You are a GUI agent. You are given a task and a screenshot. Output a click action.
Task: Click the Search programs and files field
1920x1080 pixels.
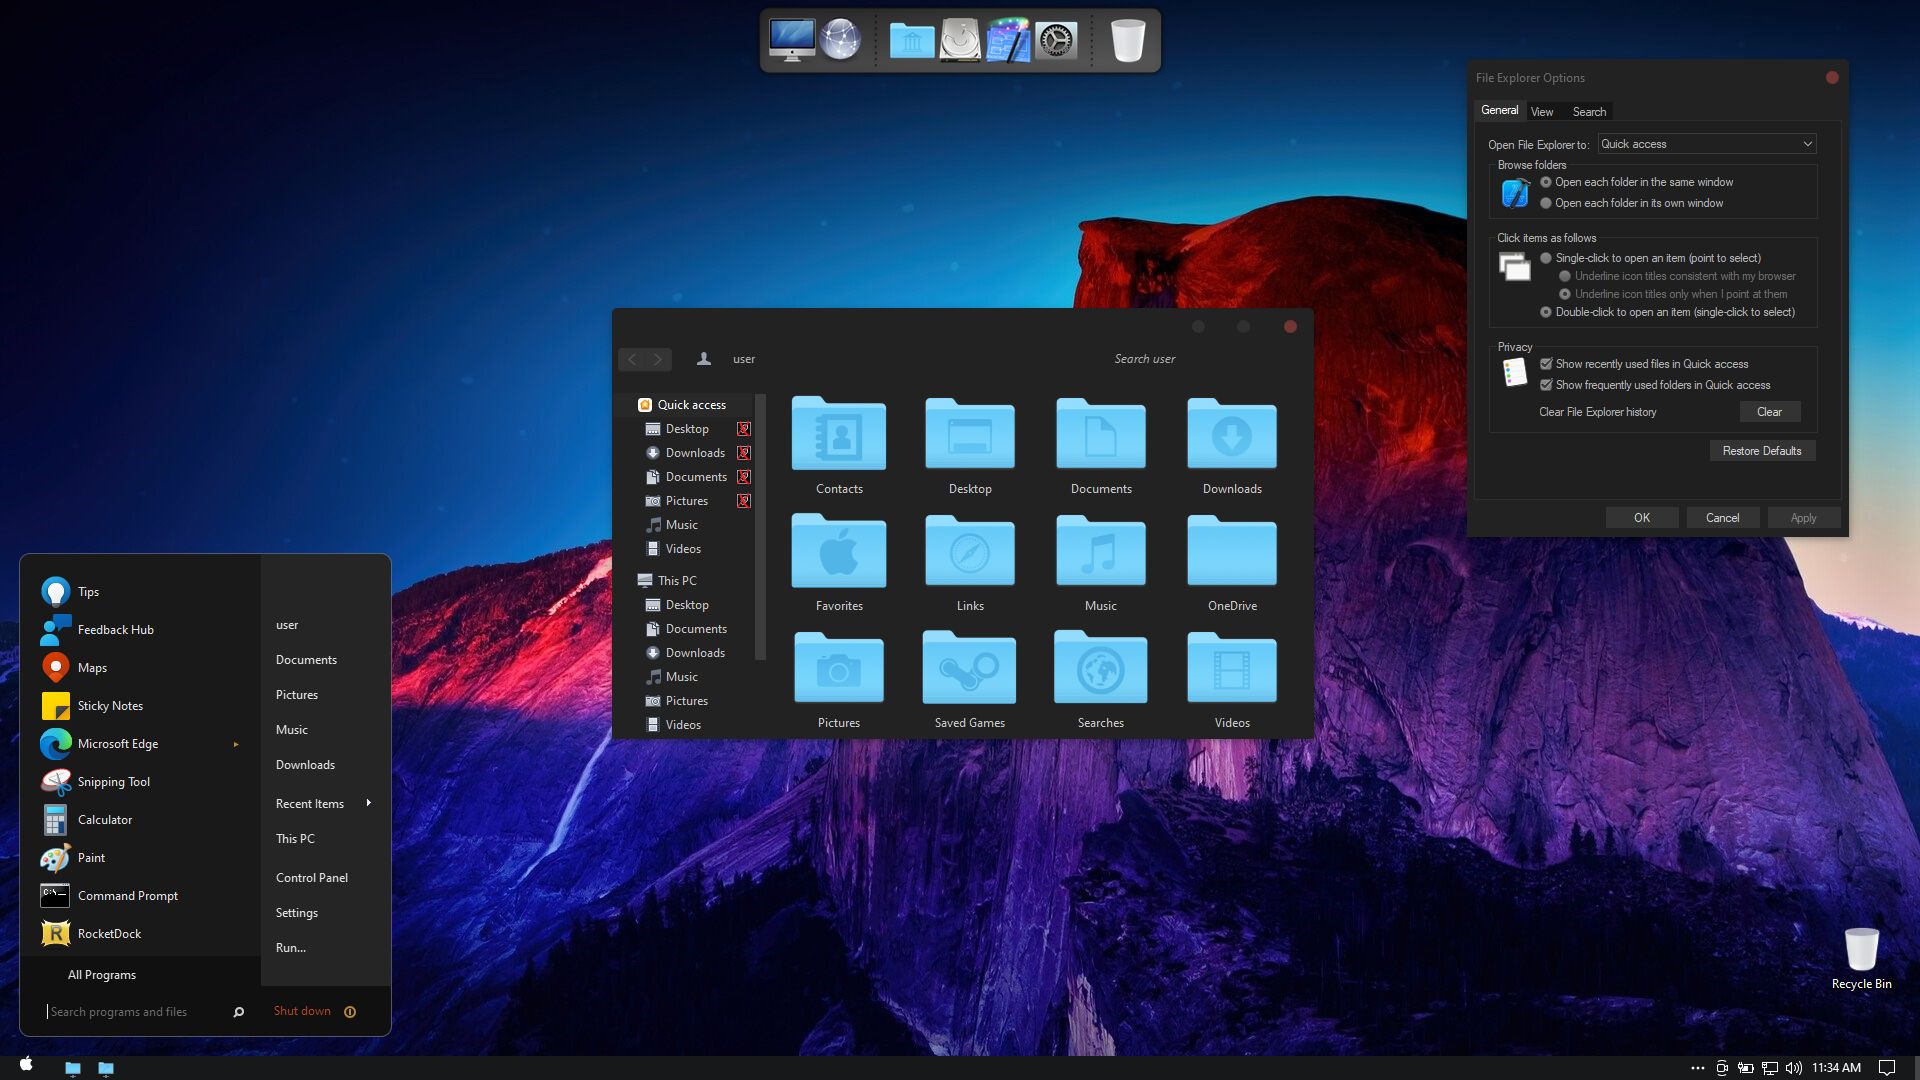pos(135,1012)
